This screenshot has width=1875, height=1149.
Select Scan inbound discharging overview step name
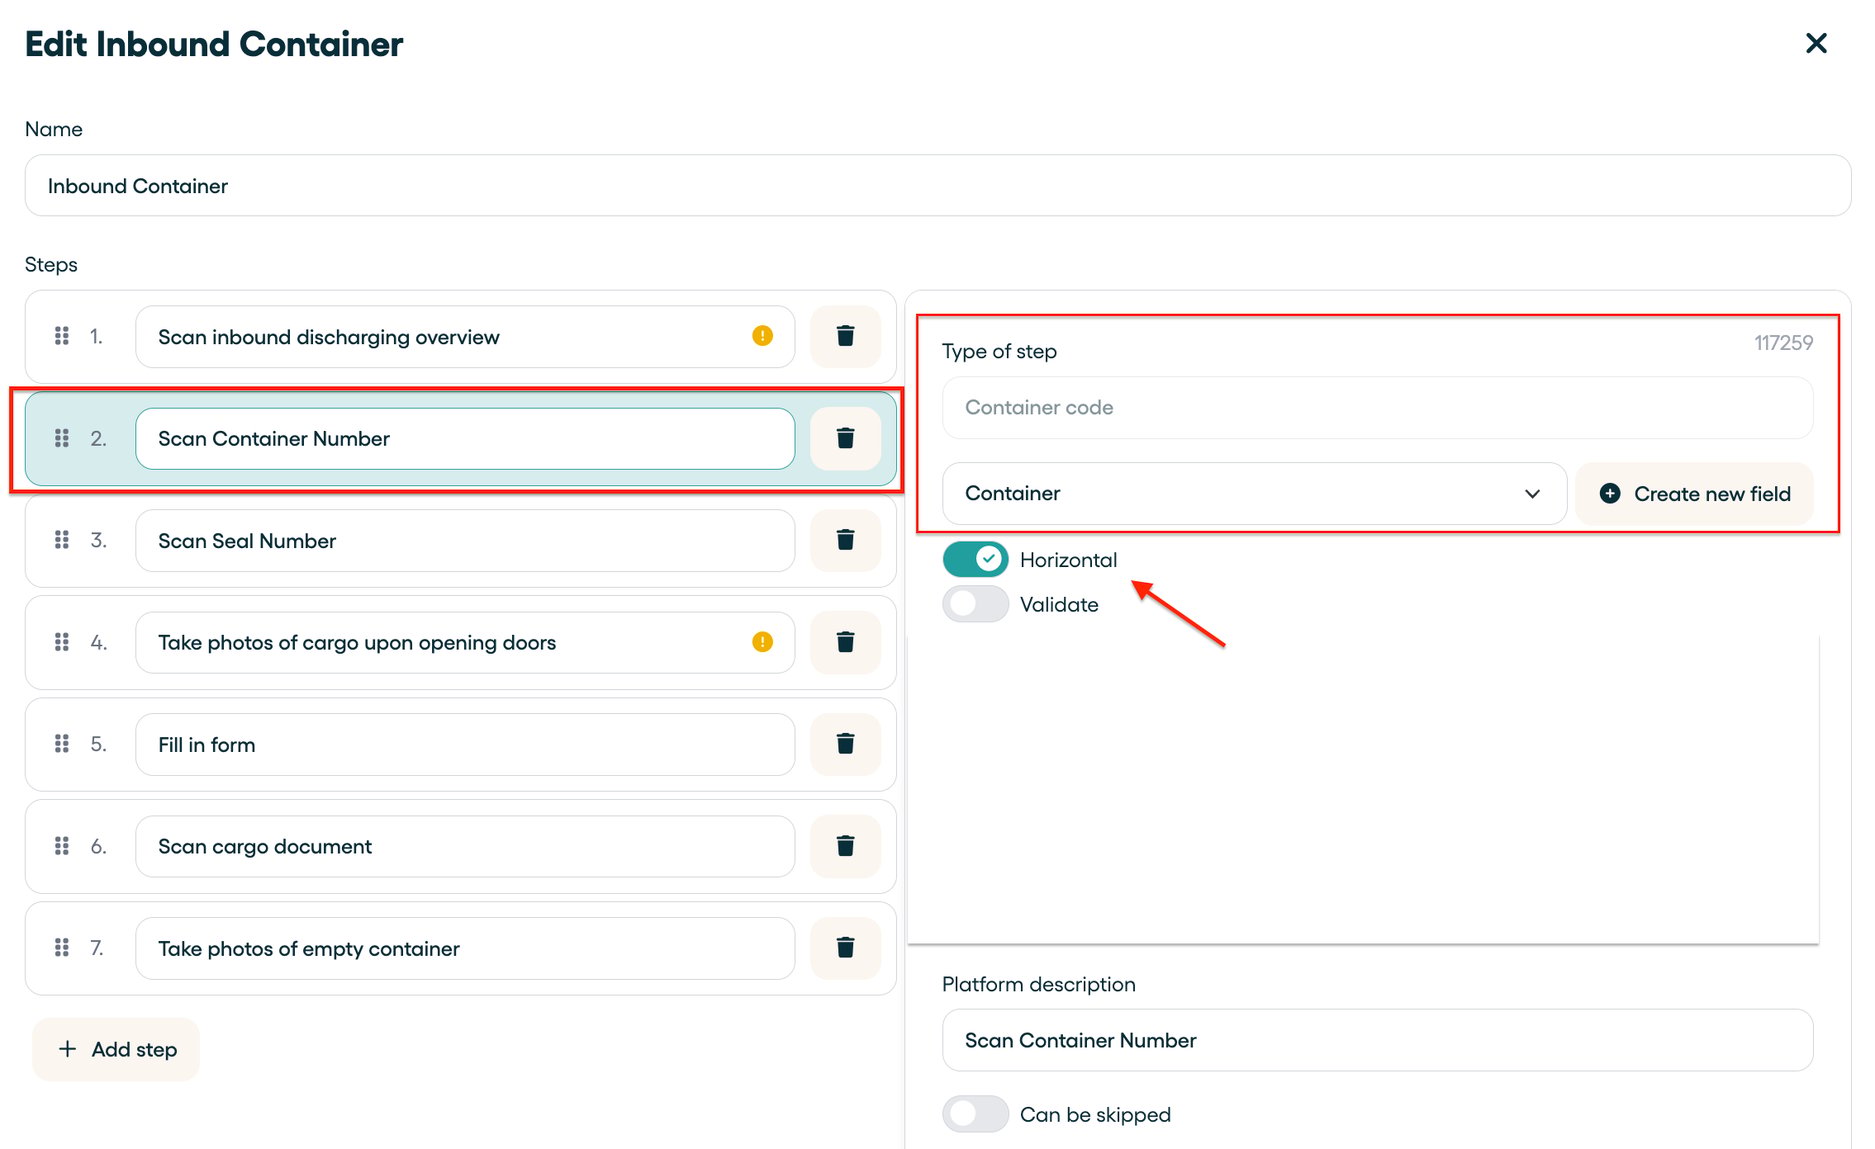point(465,337)
